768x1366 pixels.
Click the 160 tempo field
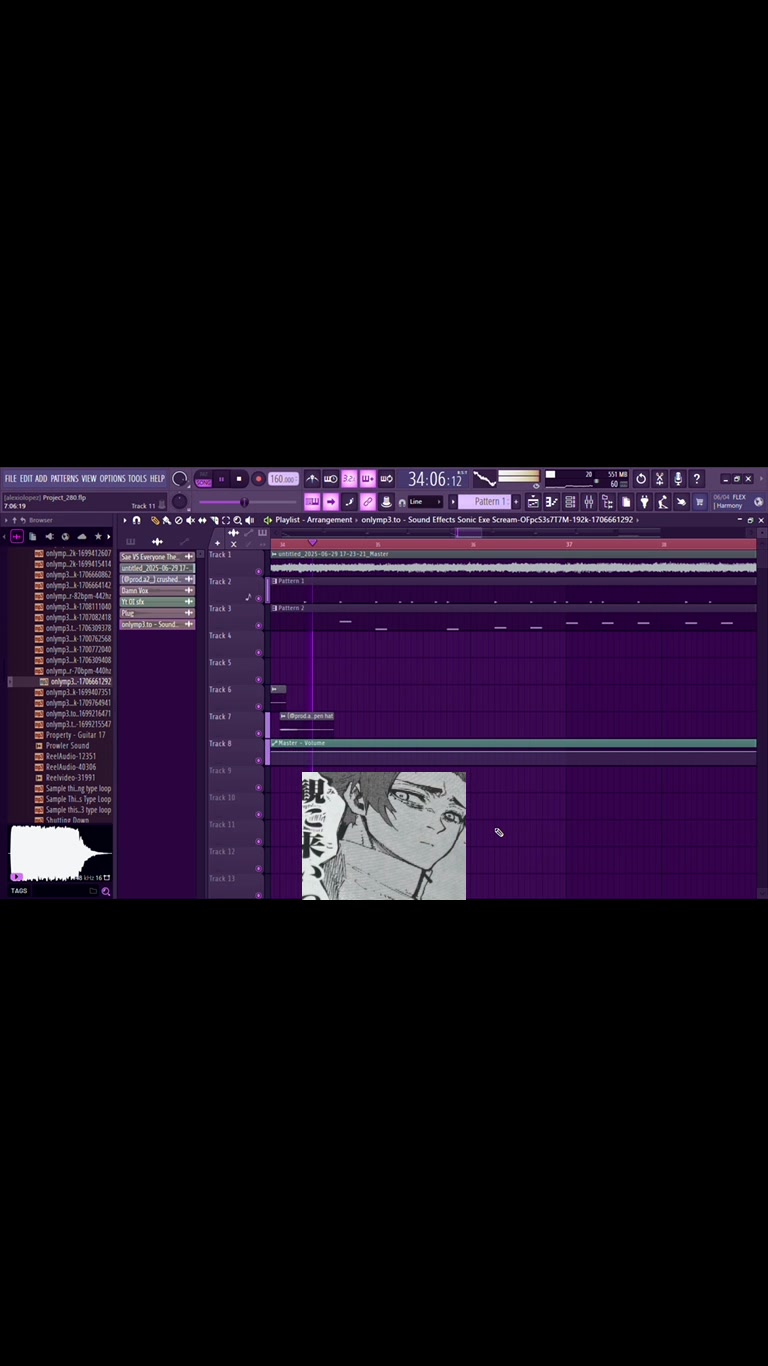point(283,479)
